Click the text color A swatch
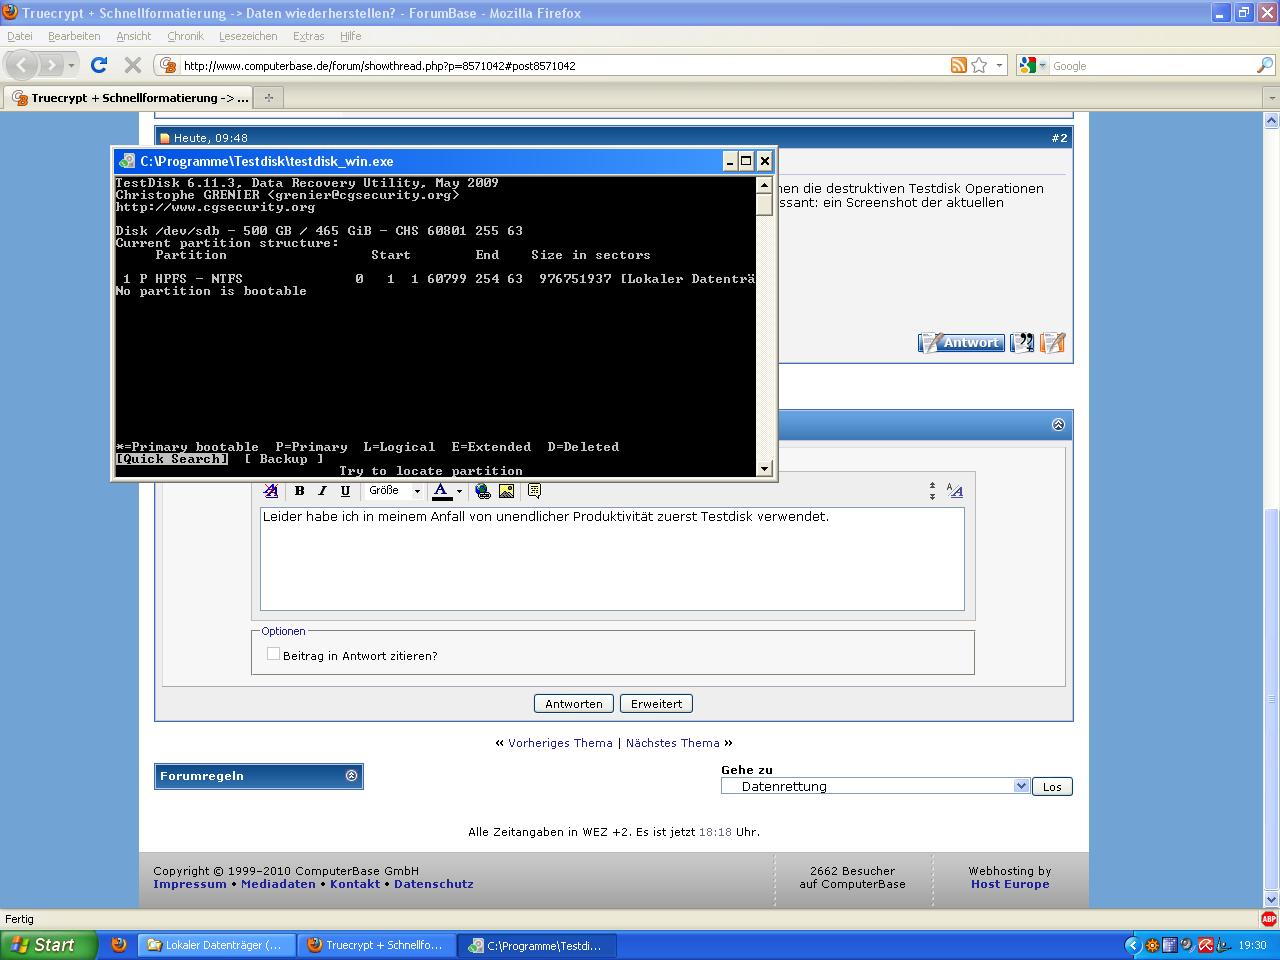The image size is (1280, 960). 441,491
